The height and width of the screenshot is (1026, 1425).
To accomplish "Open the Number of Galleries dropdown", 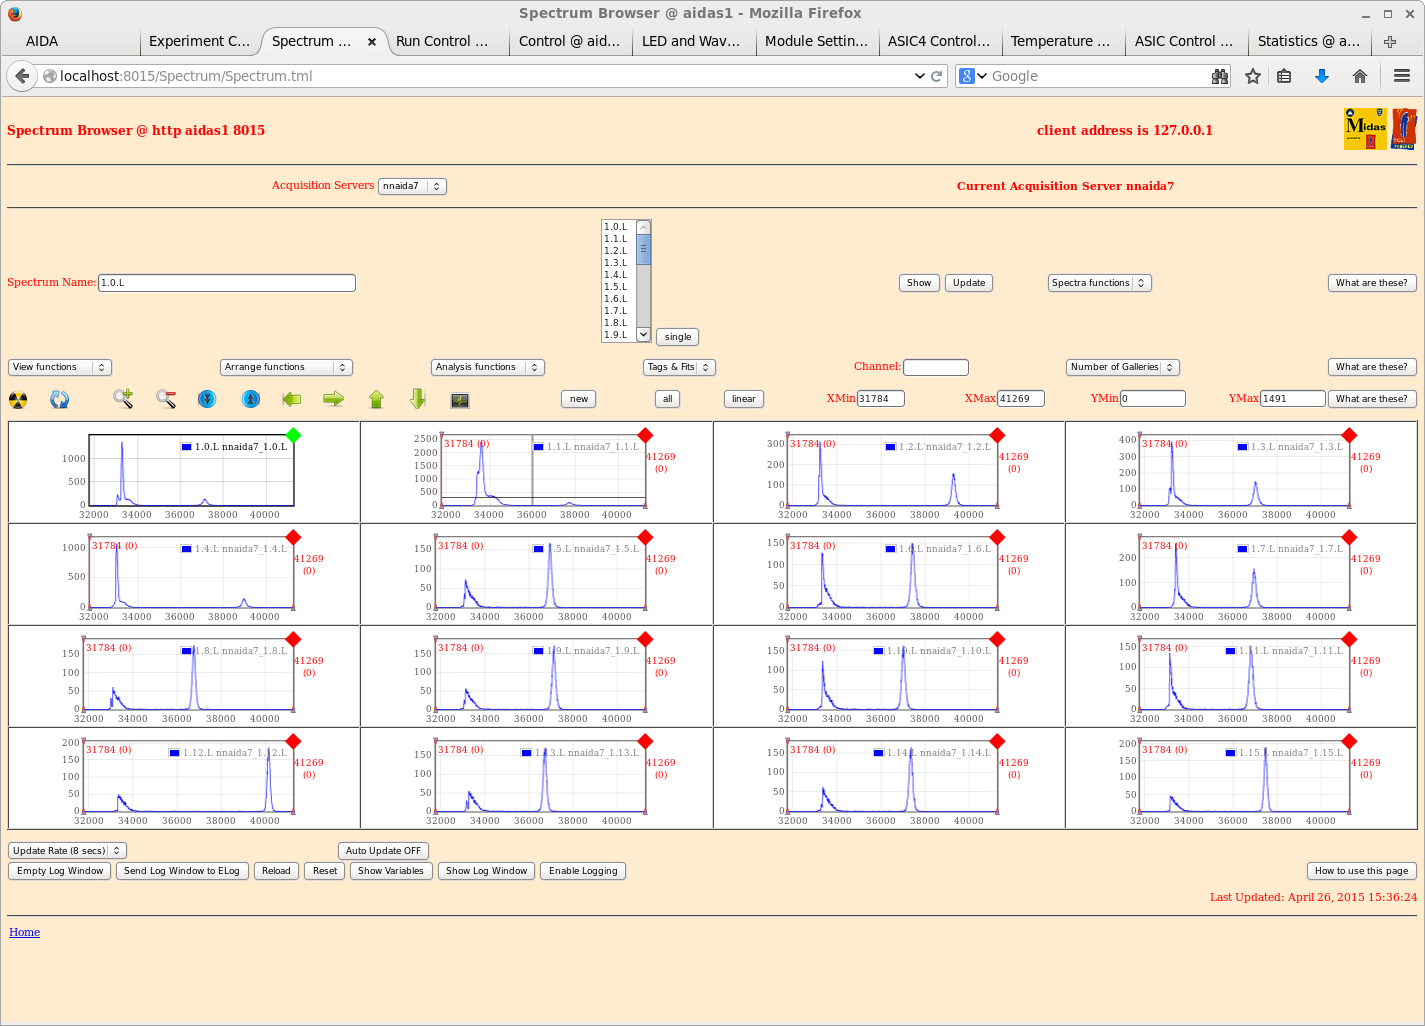I will click(1123, 367).
